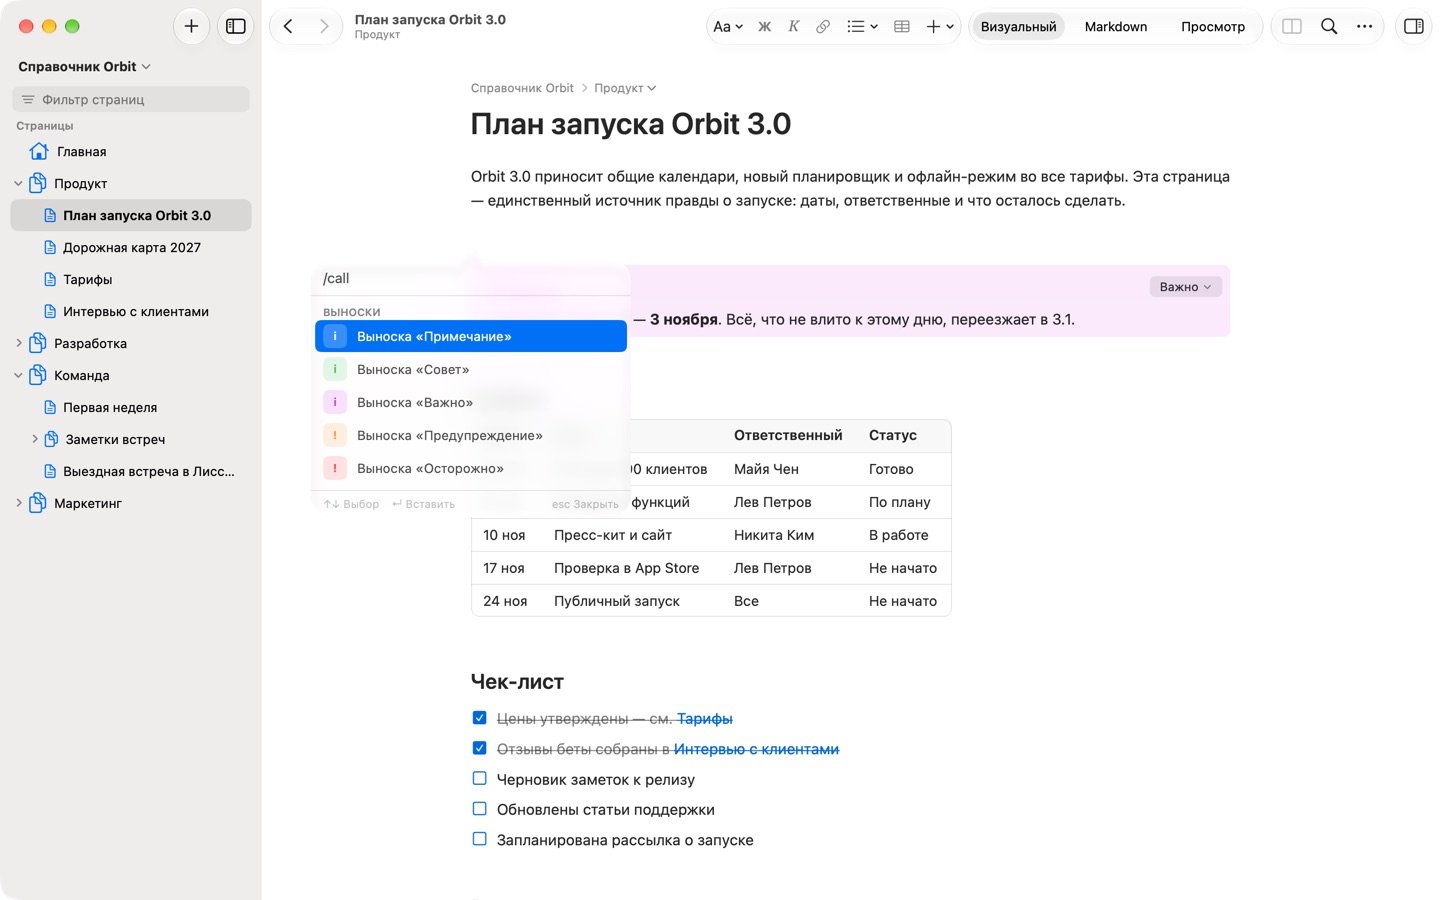Image resolution: width=1440 pixels, height=900 pixels.
Task: Create a new page with the plus button
Action: [x=191, y=27]
